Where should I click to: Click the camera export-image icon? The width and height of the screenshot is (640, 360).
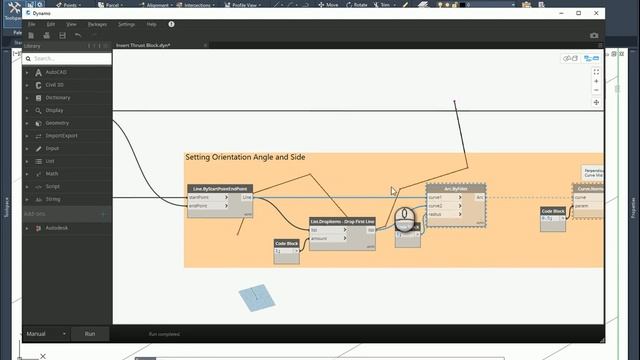[594, 36]
